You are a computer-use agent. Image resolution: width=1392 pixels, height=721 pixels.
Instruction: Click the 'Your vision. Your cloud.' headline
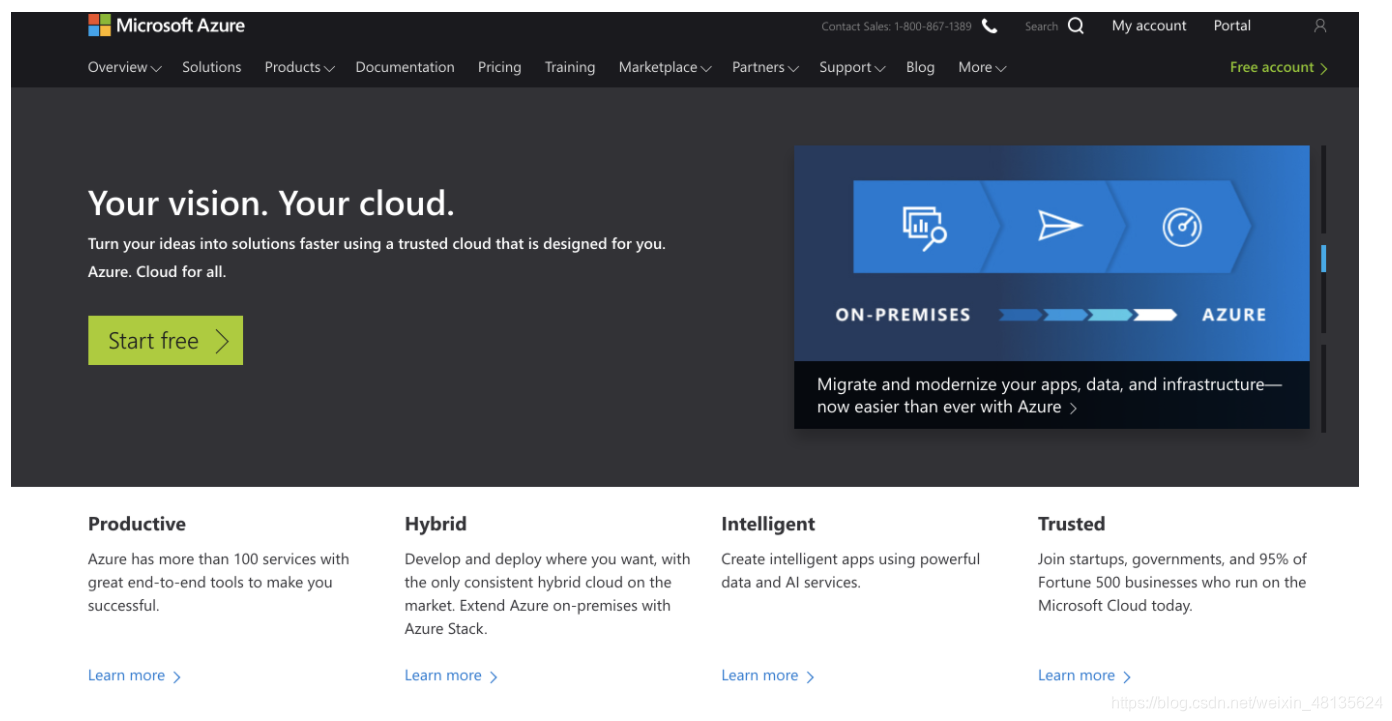pos(271,203)
